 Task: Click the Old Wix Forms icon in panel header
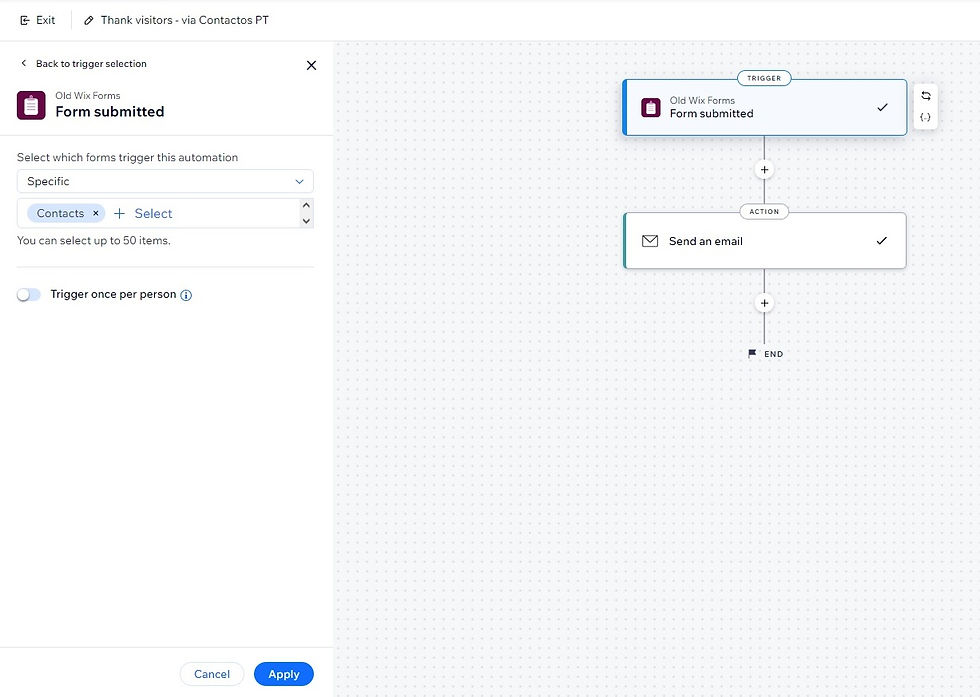pyautogui.click(x=31, y=105)
